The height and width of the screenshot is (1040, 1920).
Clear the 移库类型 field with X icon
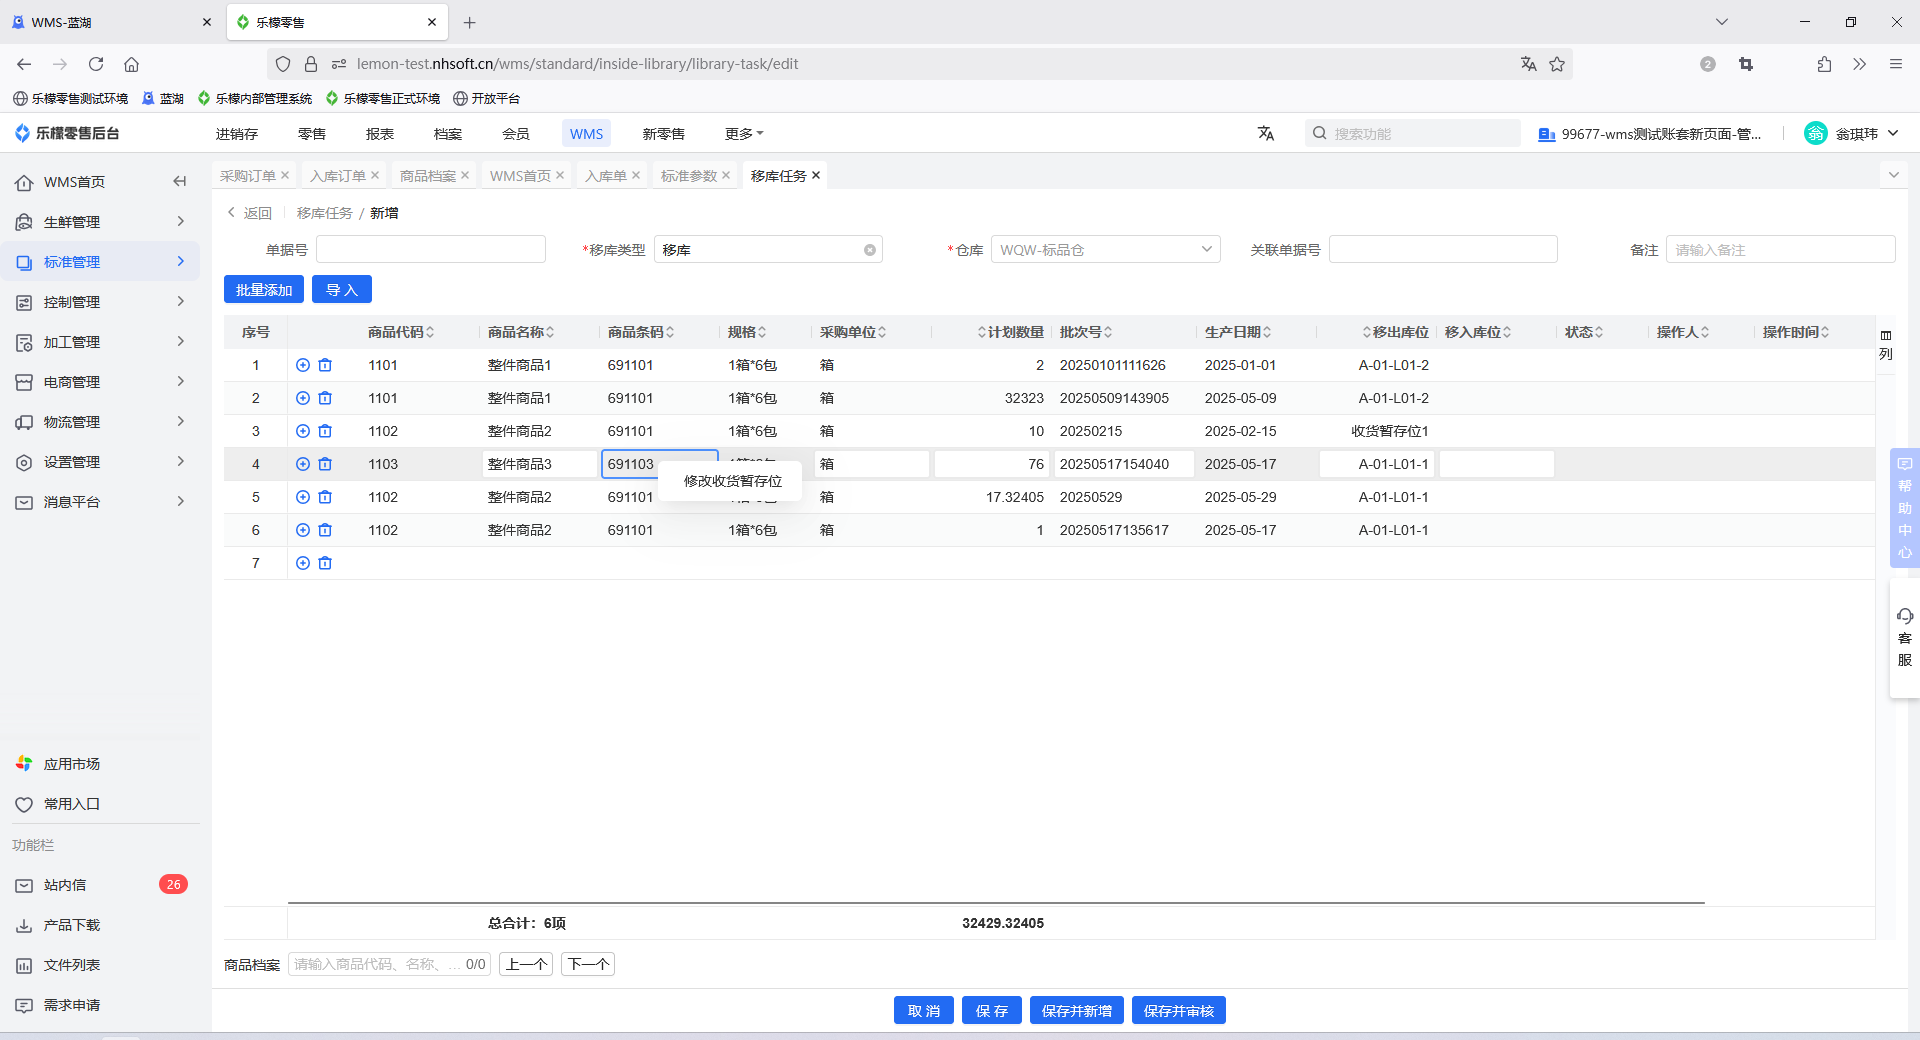click(870, 250)
